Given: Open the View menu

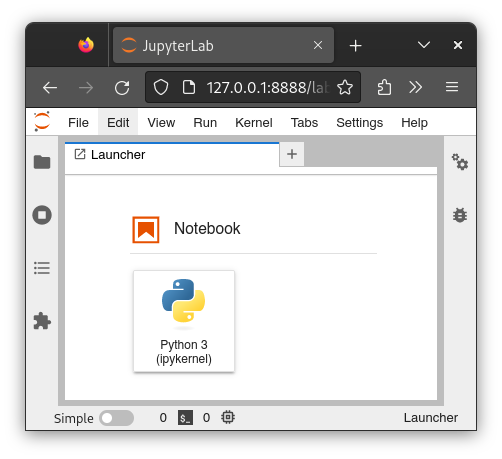Looking at the screenshot, I should point(161,123).
